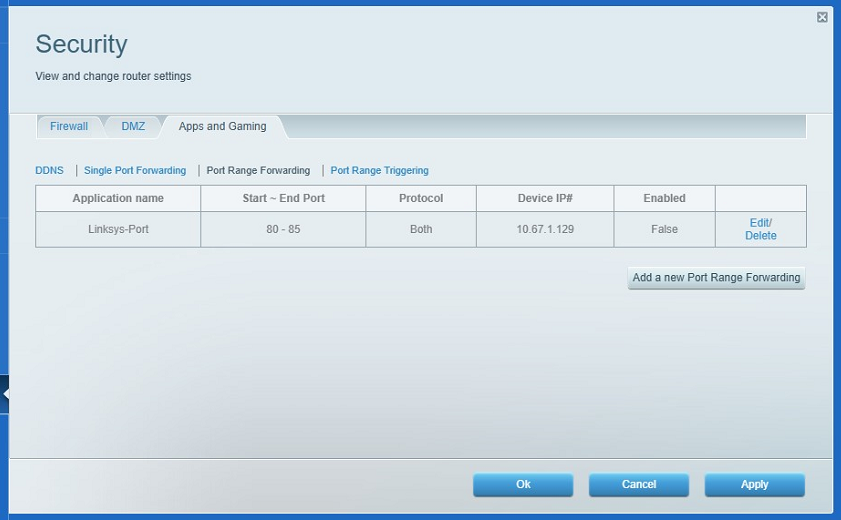Select the Linksys-Port application name cell
Screen dimensions: 841x520
118,229
